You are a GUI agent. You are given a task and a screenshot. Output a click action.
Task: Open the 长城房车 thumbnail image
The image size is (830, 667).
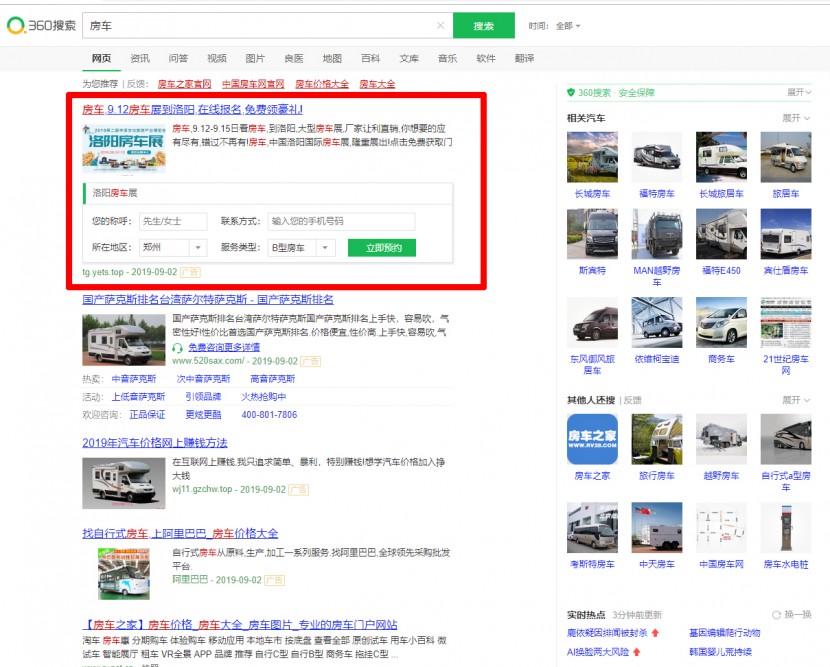tap(592, 157)
